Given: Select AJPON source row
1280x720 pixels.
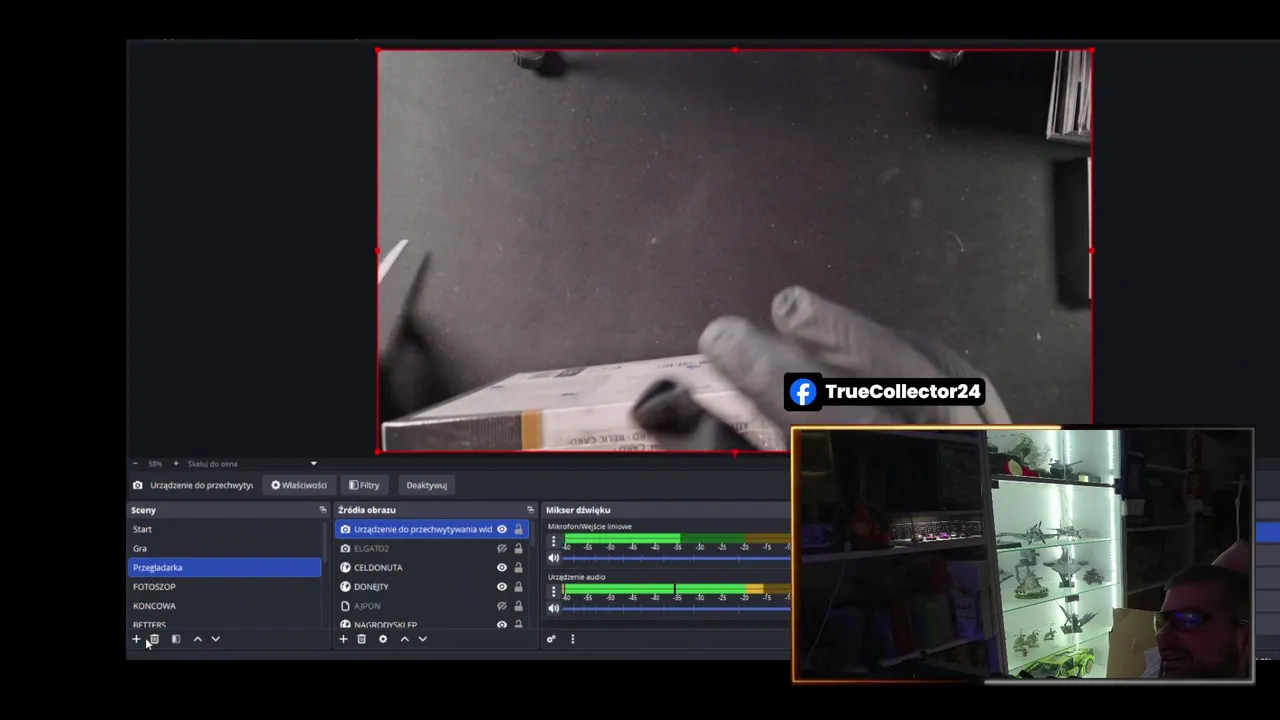Looking at the screenshot, I should [x=431, y=606].
